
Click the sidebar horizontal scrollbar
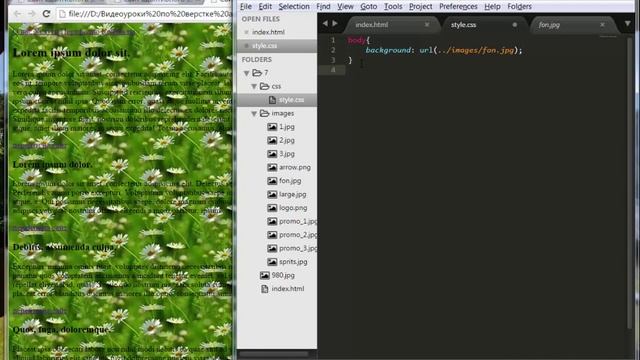point(273,353)
